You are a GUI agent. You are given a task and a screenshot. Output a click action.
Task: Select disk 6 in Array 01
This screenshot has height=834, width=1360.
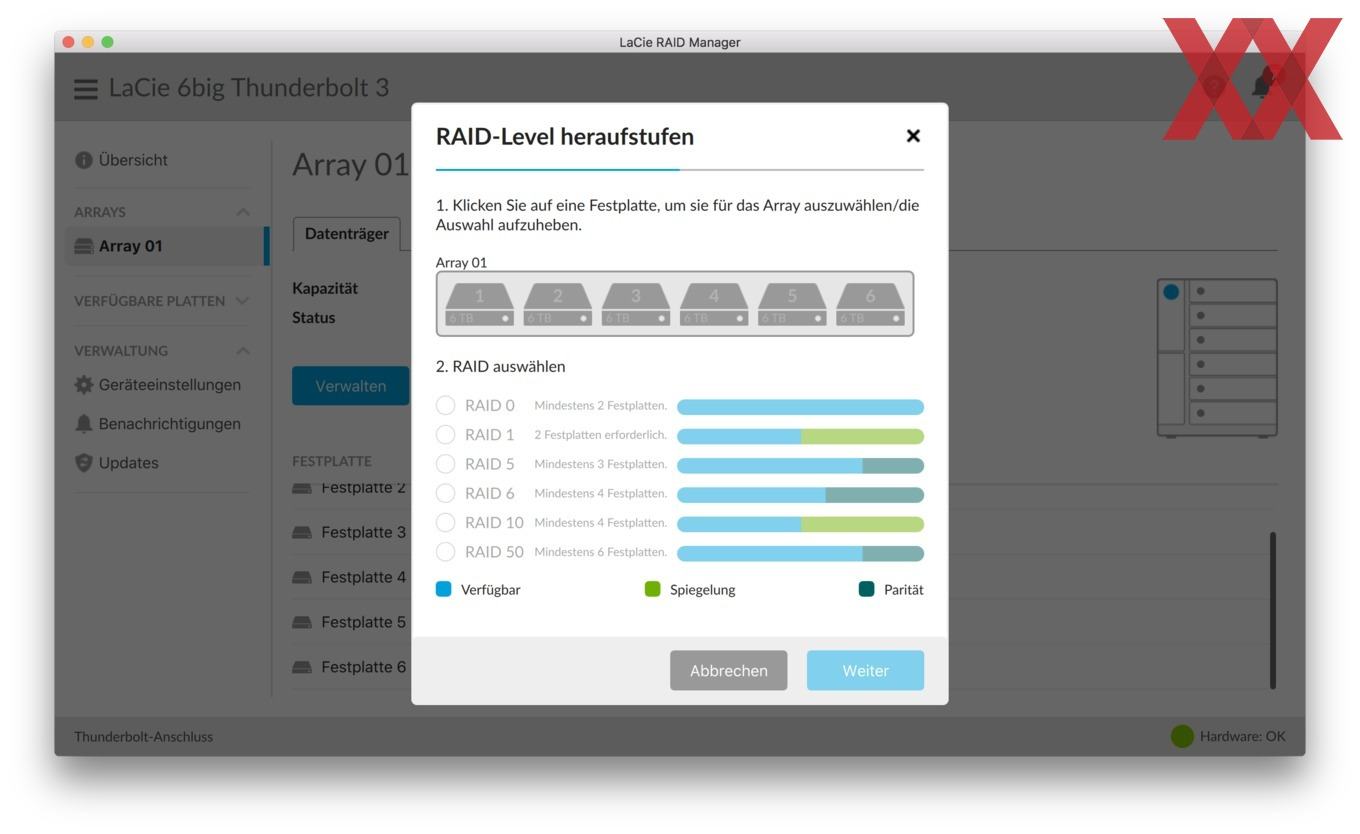(x=870, y=303)
